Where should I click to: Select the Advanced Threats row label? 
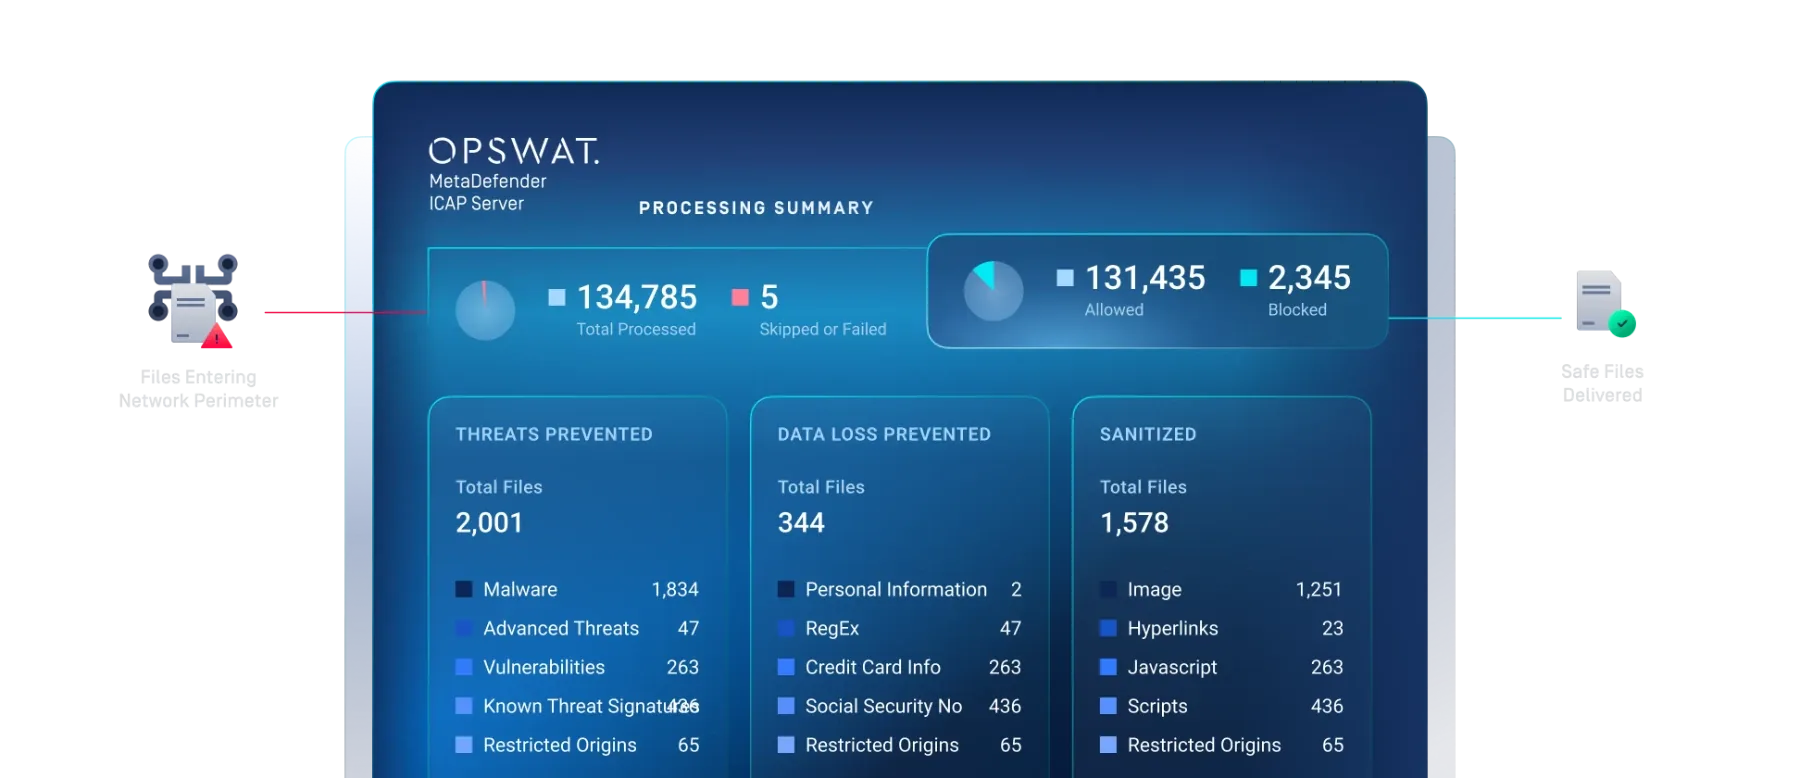[561, 628]
